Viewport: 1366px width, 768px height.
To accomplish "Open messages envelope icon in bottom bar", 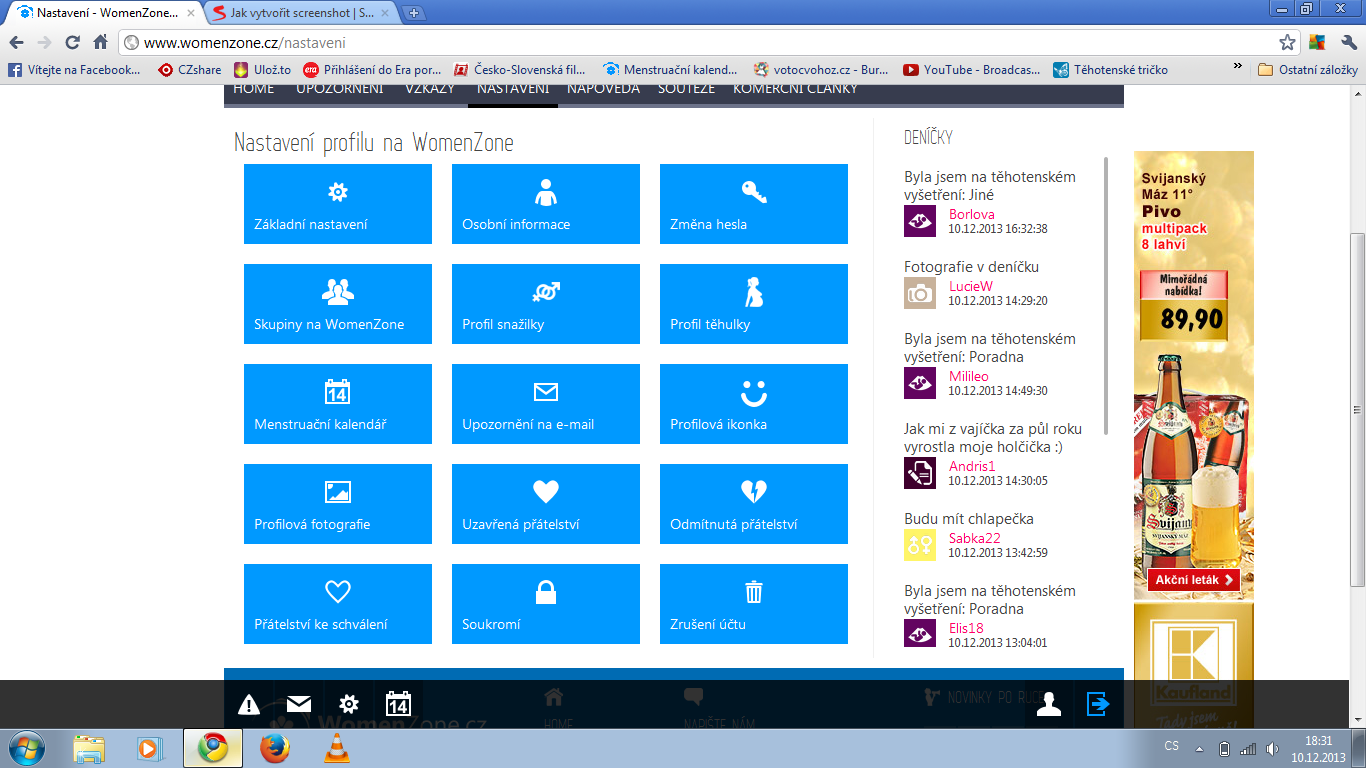I will (x=299, y=704).
